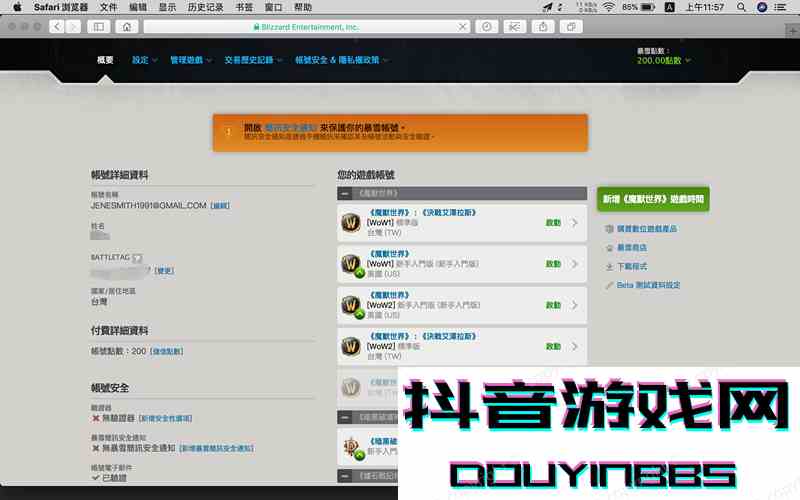Click the BattleTag help icon
The height and width of the screenshot is (500, 800).
pos(137,258)
